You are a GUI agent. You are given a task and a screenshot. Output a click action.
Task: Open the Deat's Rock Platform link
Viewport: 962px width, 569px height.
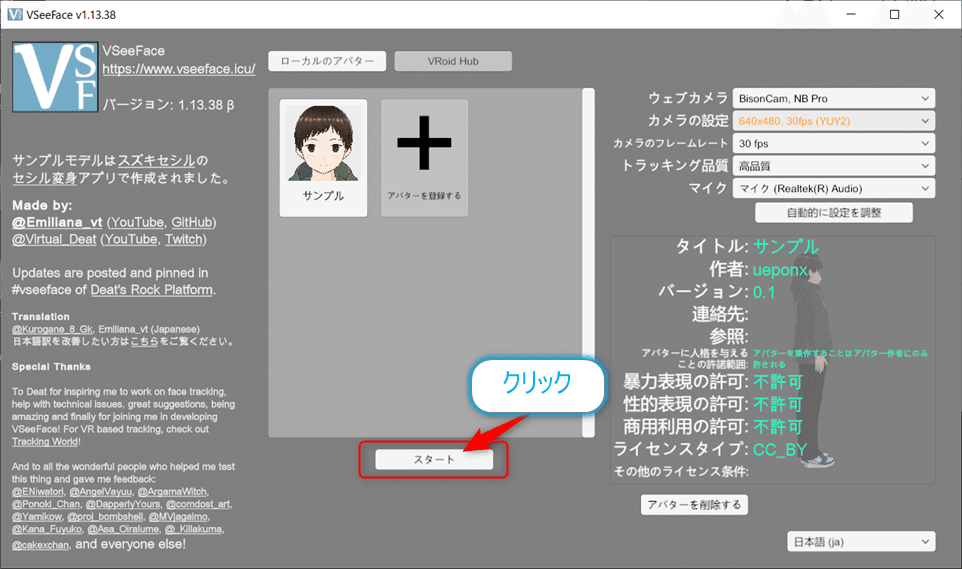tap(152, 290)
